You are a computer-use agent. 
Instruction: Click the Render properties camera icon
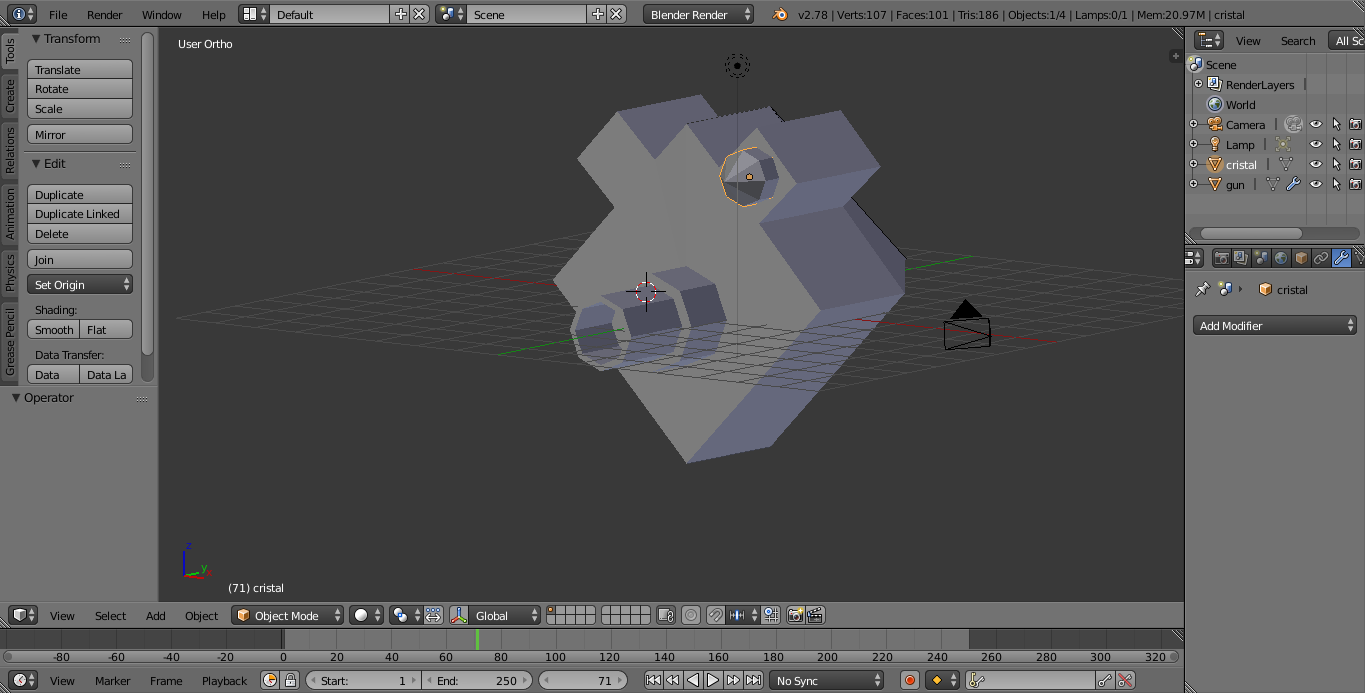pos(1221,258)
